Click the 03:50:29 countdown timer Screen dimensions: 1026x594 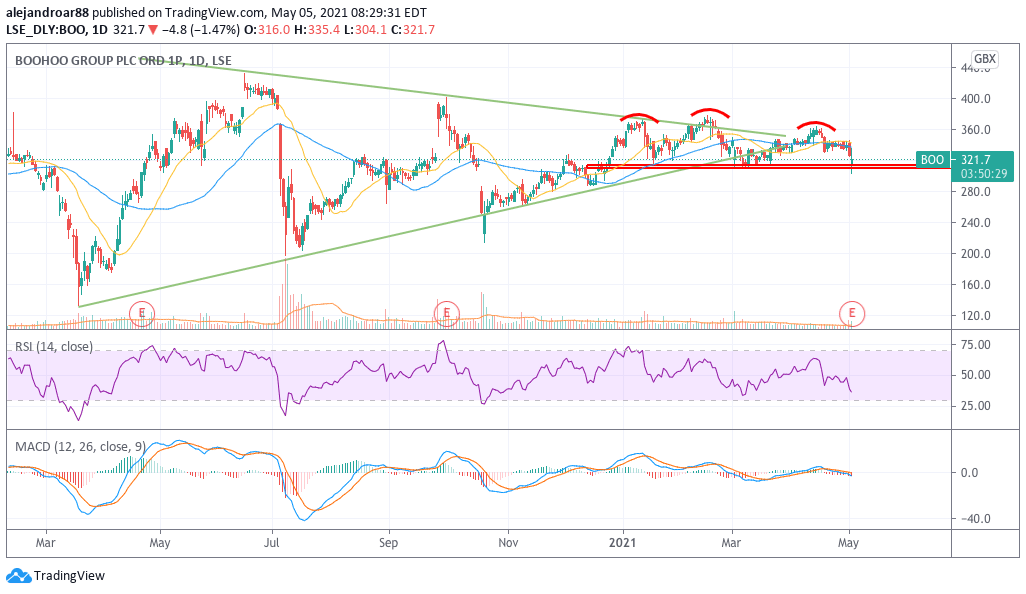pos(983,174)
